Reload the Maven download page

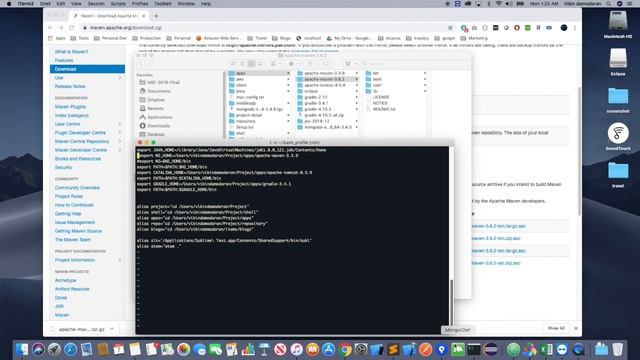tap(71, 28)
